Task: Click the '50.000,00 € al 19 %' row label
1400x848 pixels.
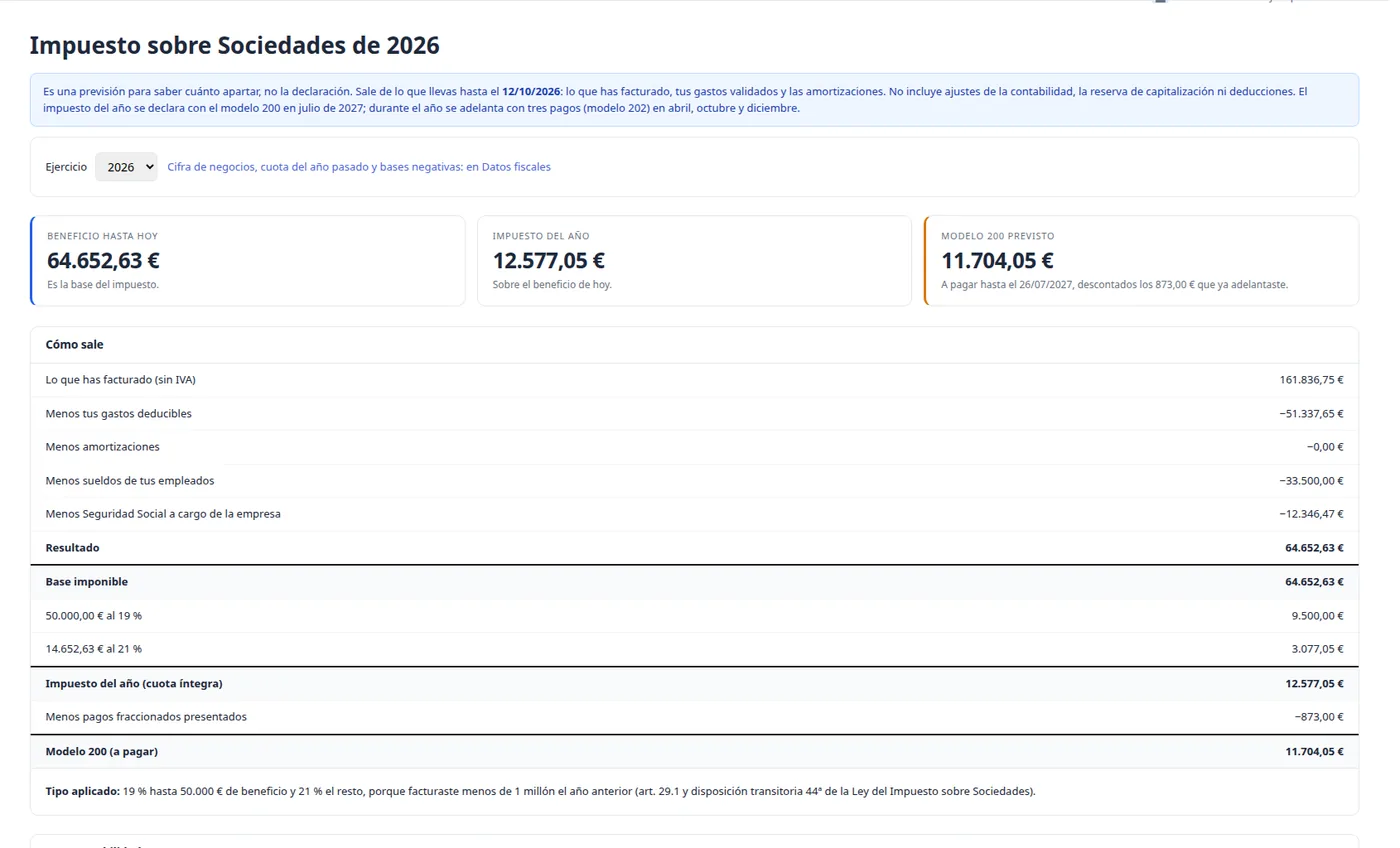Action: click(93, 616)
